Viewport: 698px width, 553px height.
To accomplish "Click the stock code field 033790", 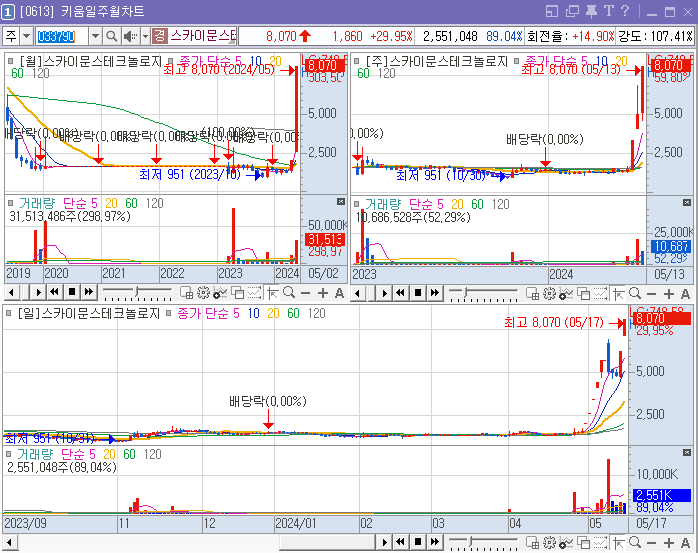I will tap(61, 36).
